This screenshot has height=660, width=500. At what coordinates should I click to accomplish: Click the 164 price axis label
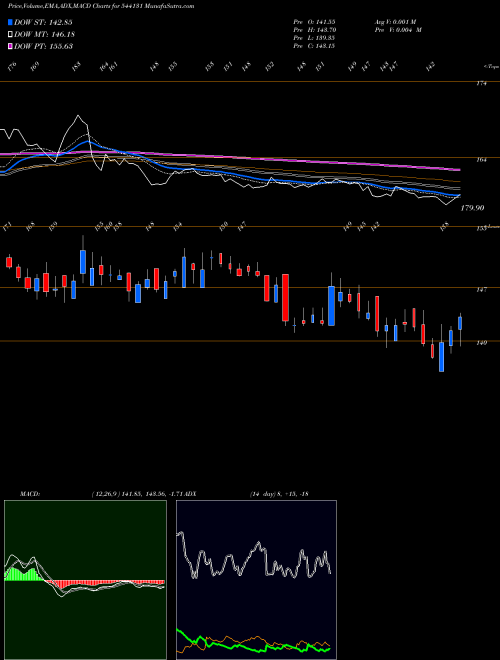482,160
